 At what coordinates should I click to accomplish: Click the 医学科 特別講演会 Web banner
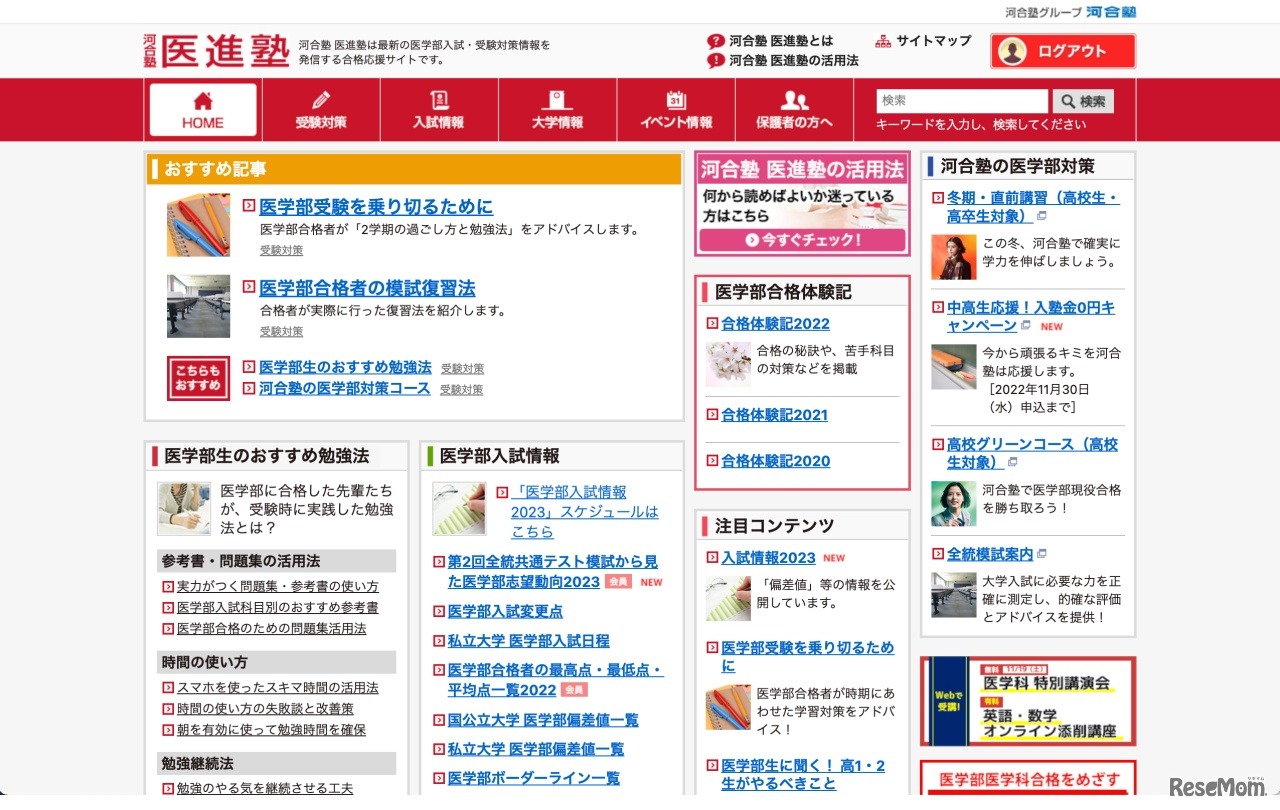click(x=1028, y=701)
